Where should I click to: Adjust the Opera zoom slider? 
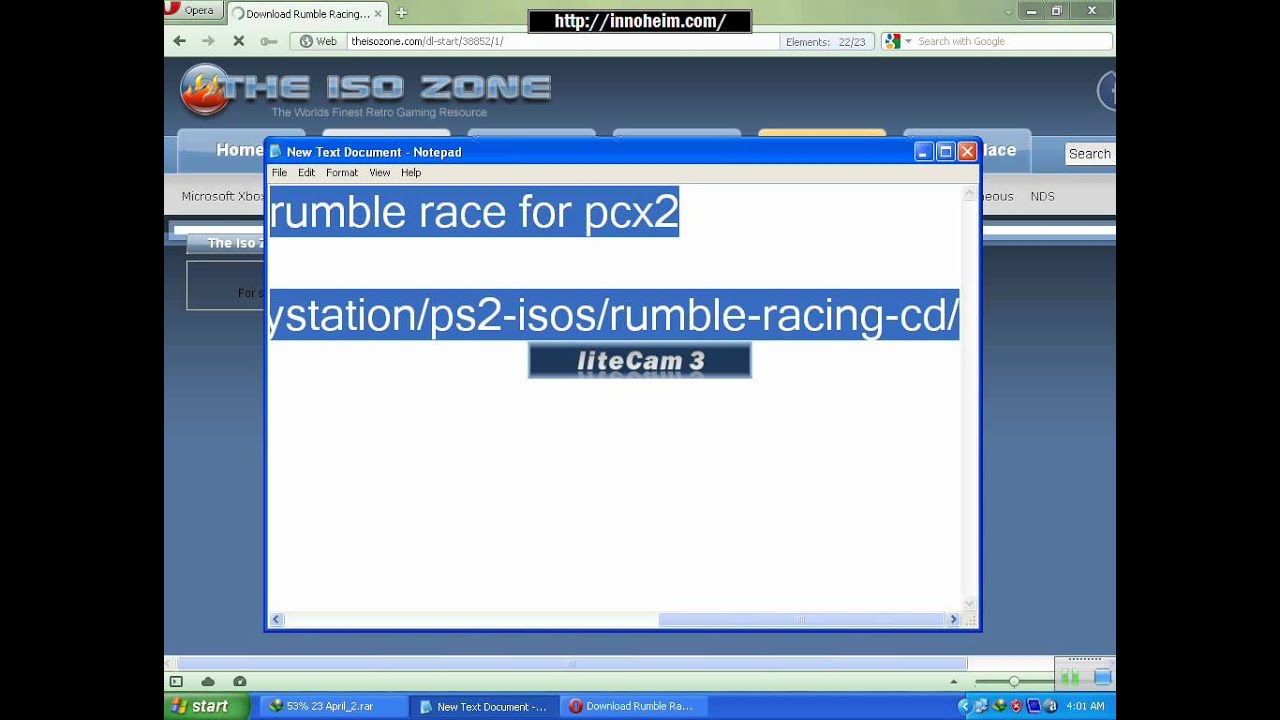click(1014, 682)
